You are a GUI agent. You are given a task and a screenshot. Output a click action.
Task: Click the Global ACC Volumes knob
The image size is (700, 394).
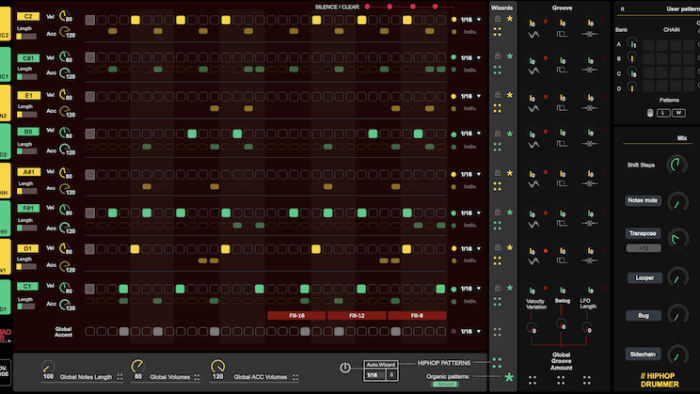coord(217,366)
